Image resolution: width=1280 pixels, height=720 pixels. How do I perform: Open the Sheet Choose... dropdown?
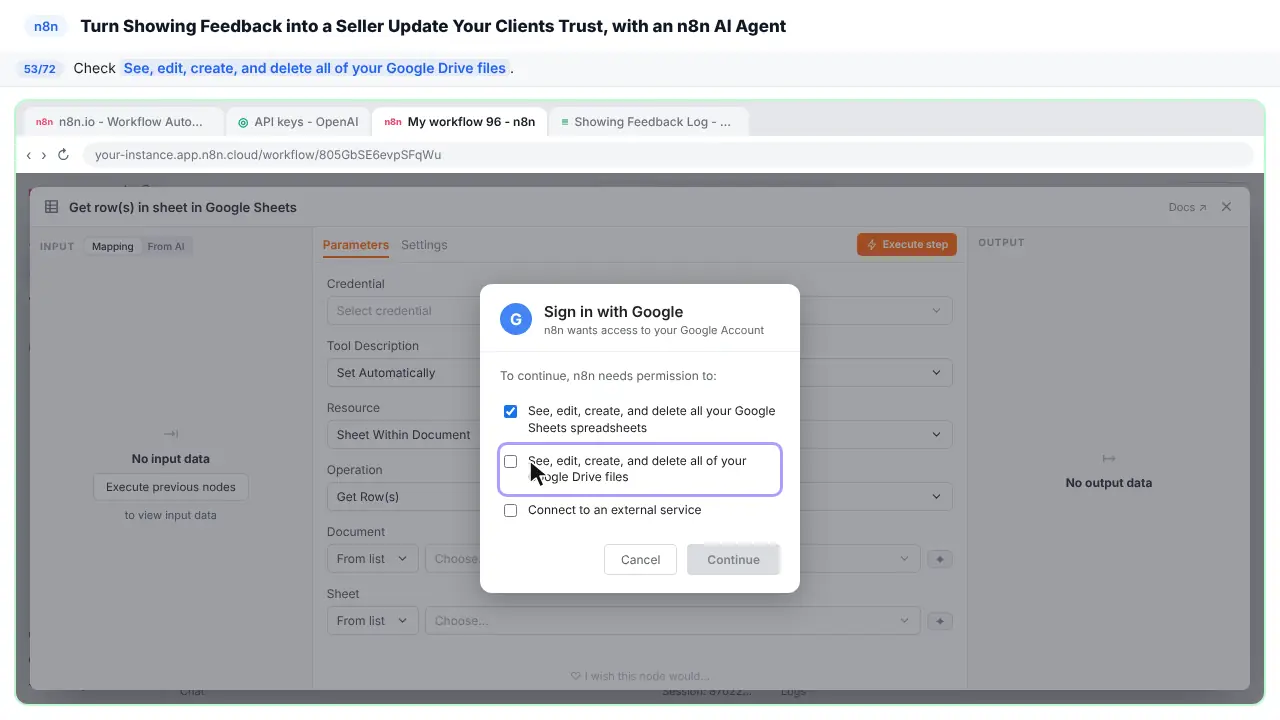coord(672,621)
